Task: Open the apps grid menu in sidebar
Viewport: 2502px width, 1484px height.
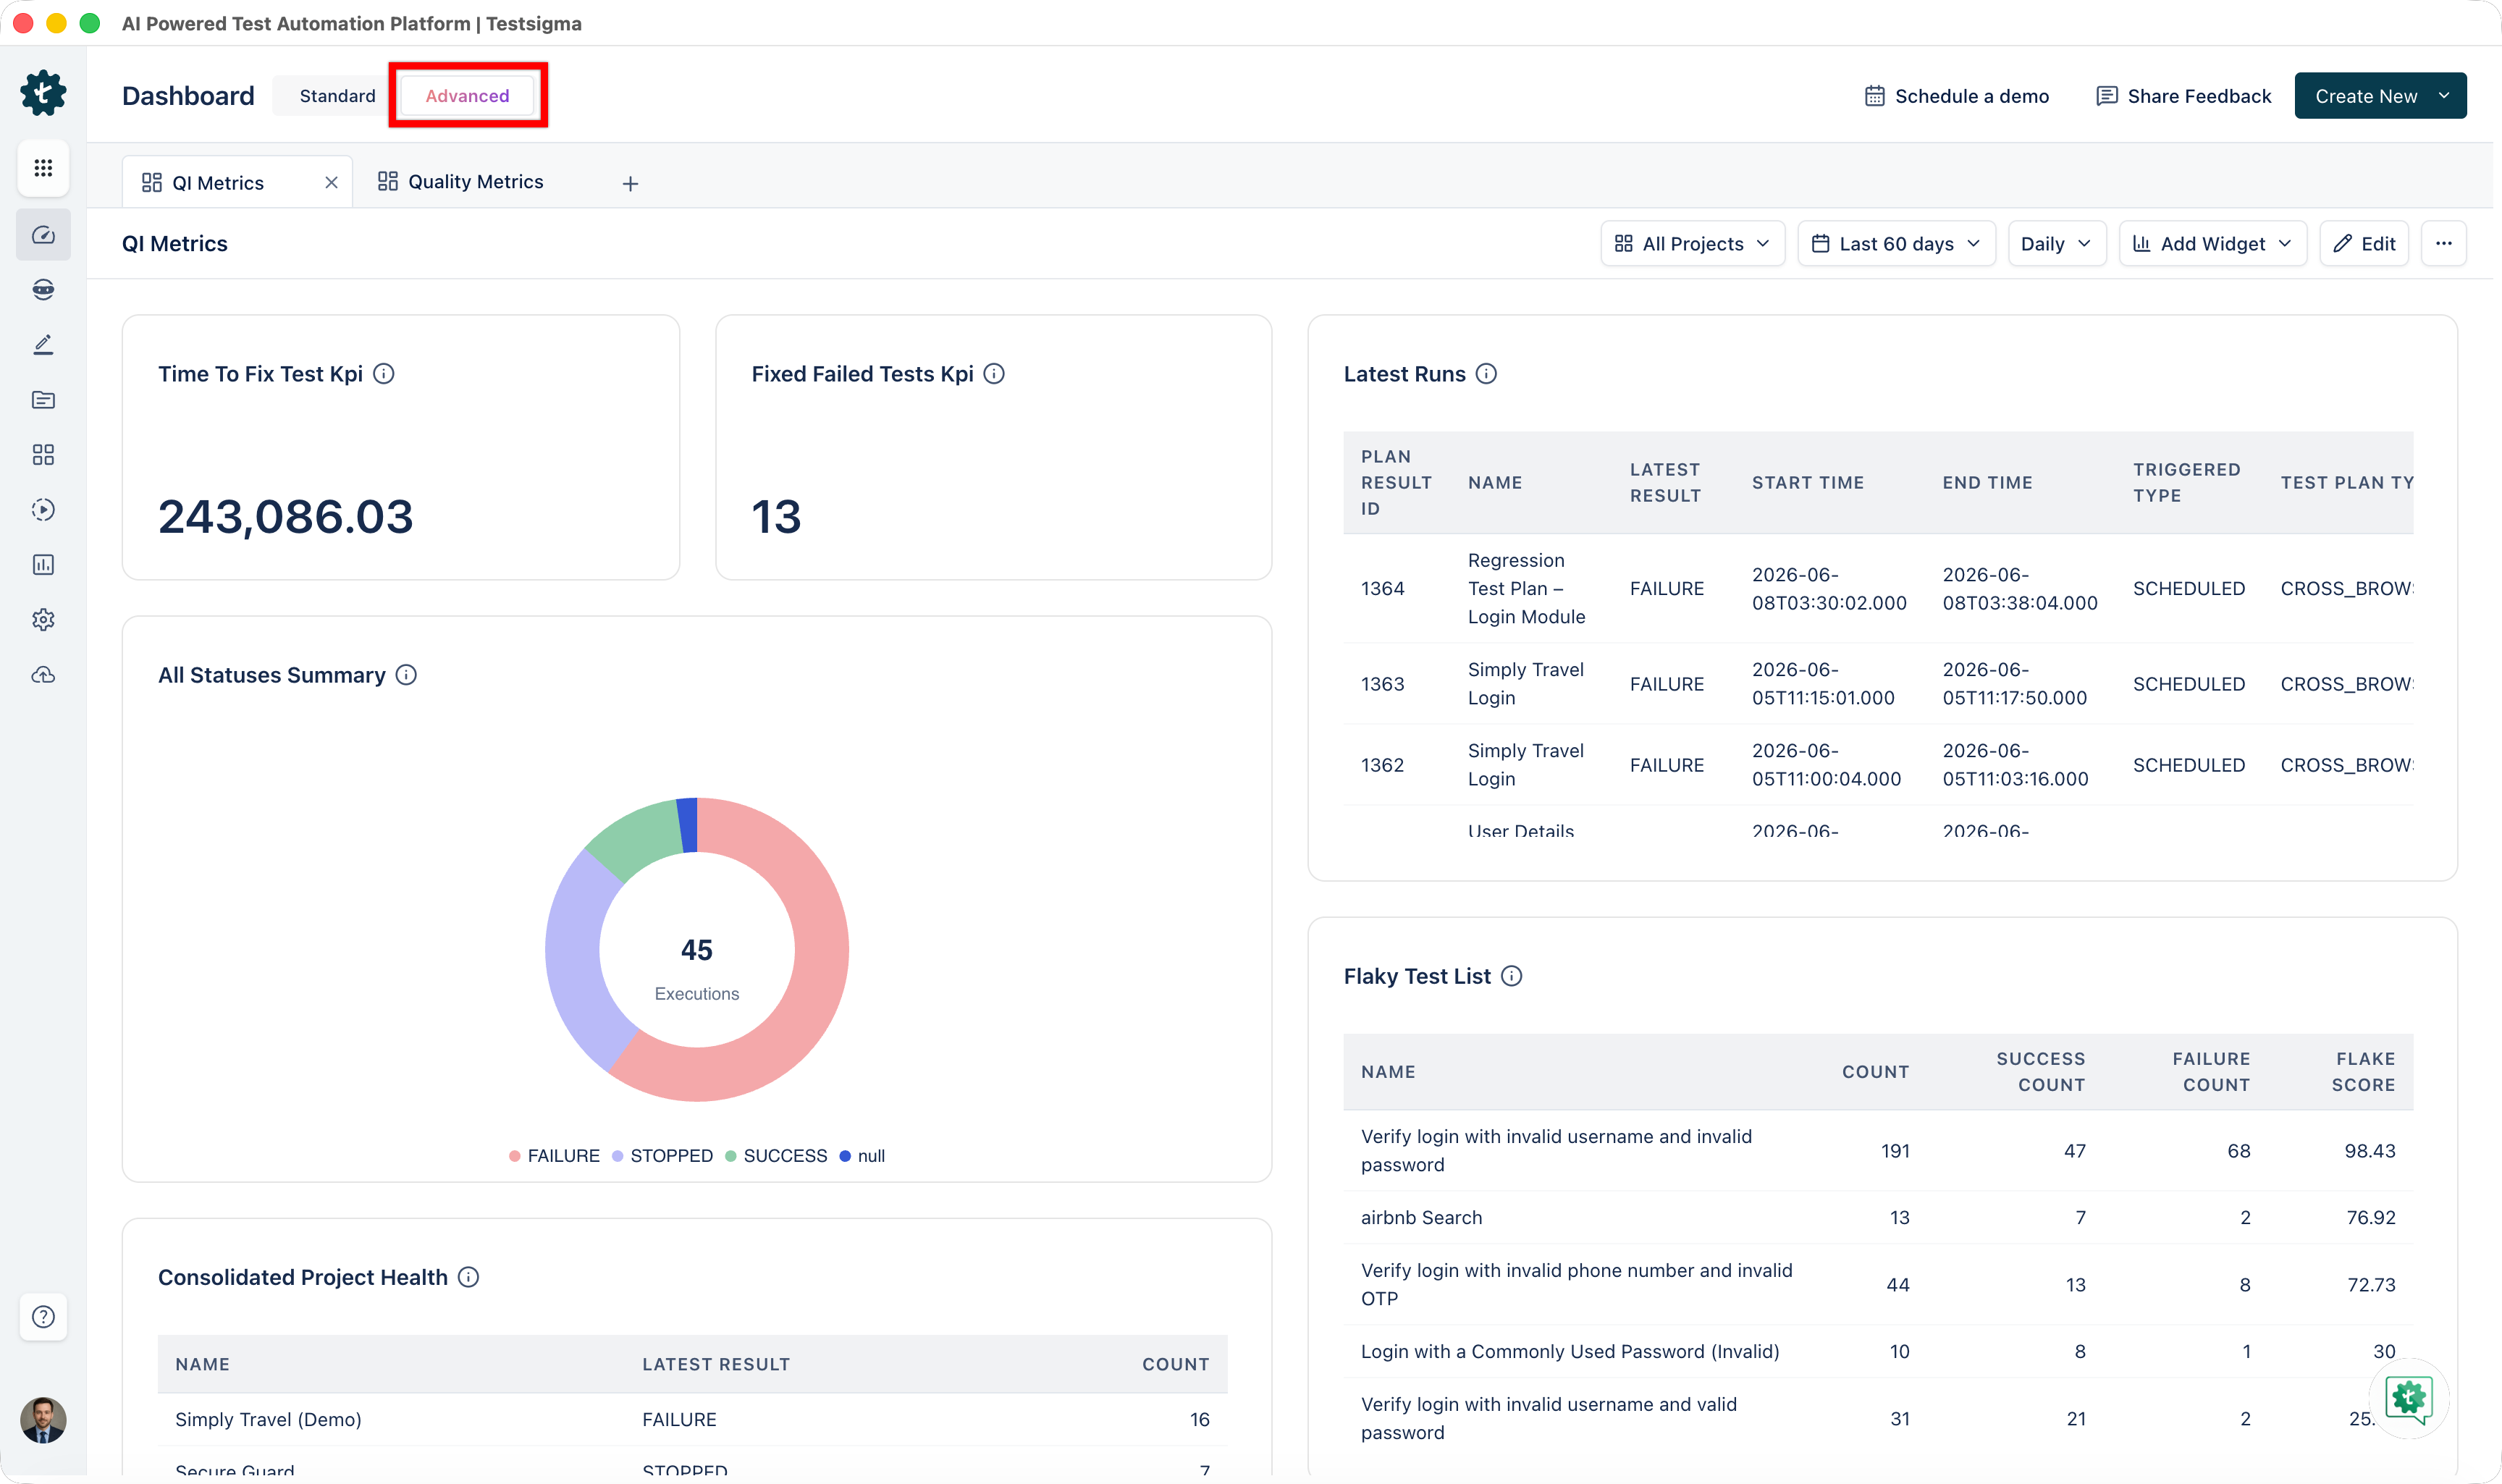Action: [x=43, y=168]
